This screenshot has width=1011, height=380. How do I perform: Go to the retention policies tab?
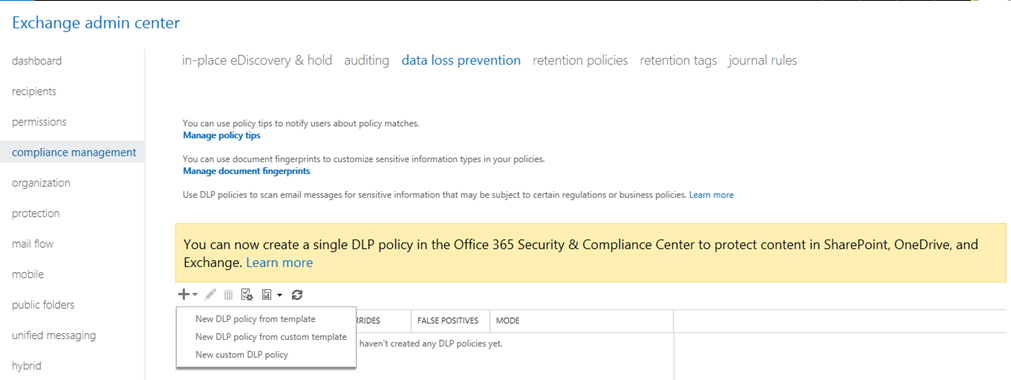pyautogui.click(x=580, y=61)
